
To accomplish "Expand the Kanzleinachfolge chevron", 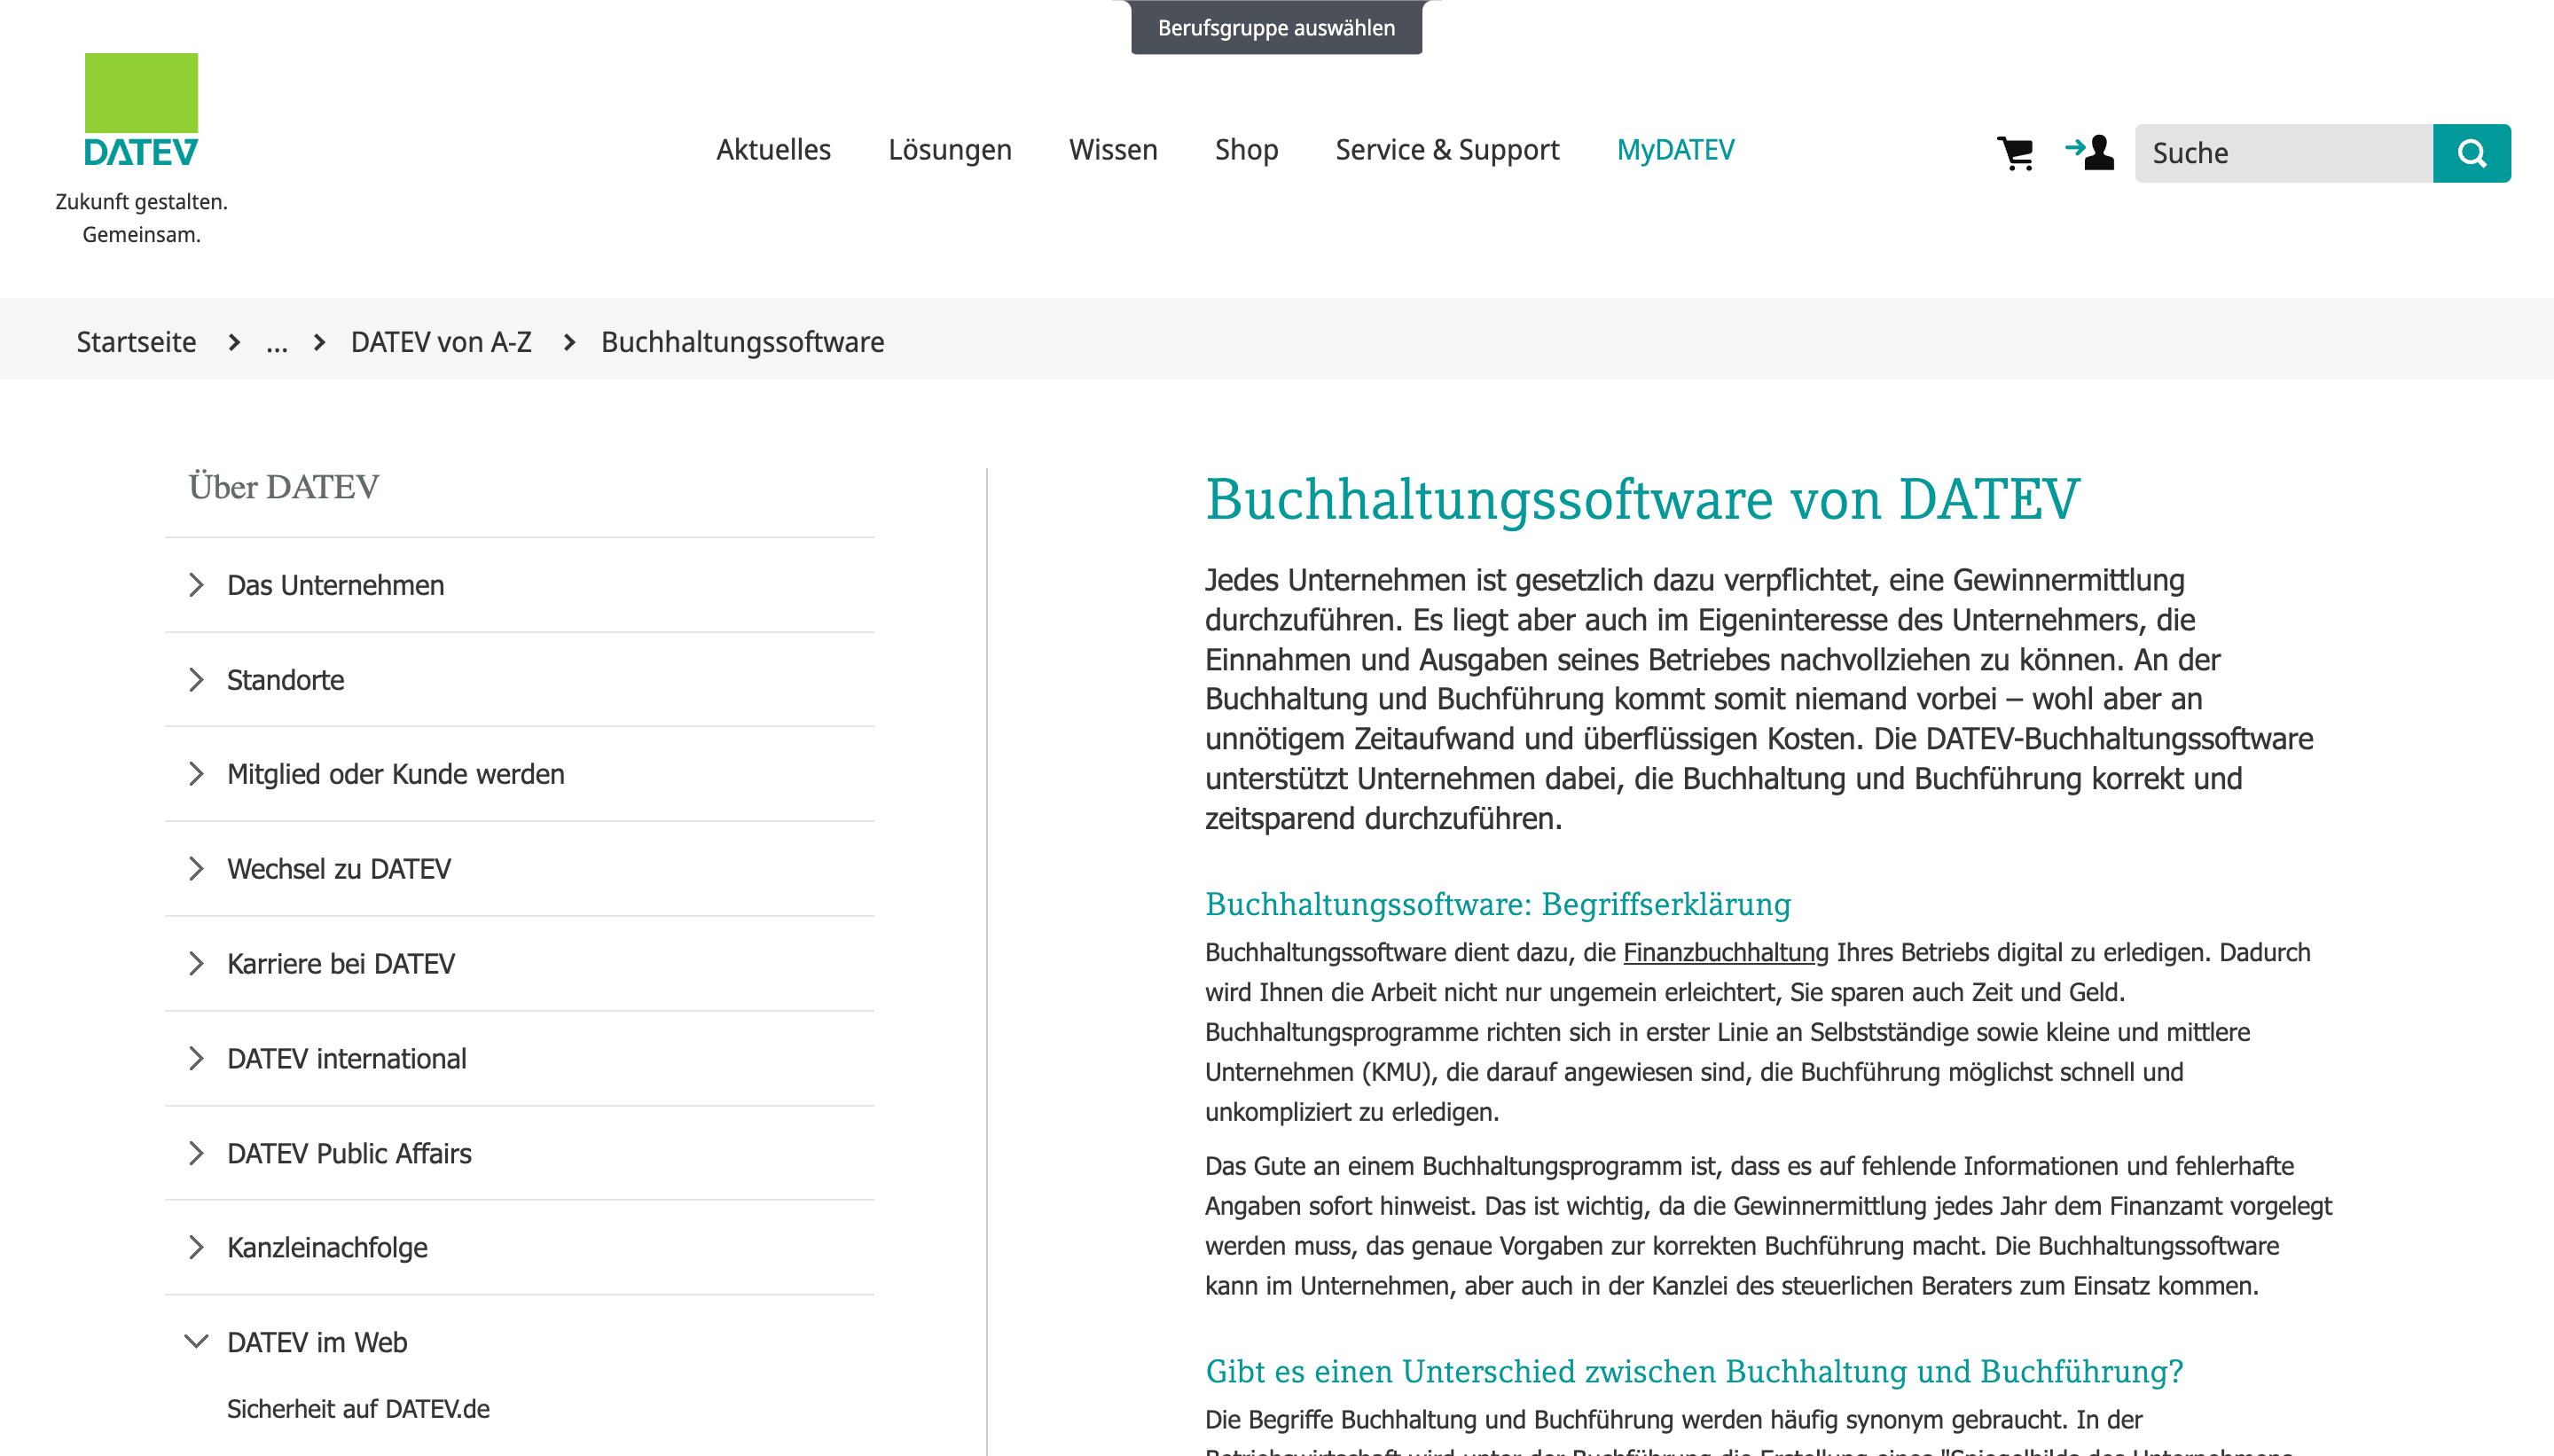I will pos(196,1248).
